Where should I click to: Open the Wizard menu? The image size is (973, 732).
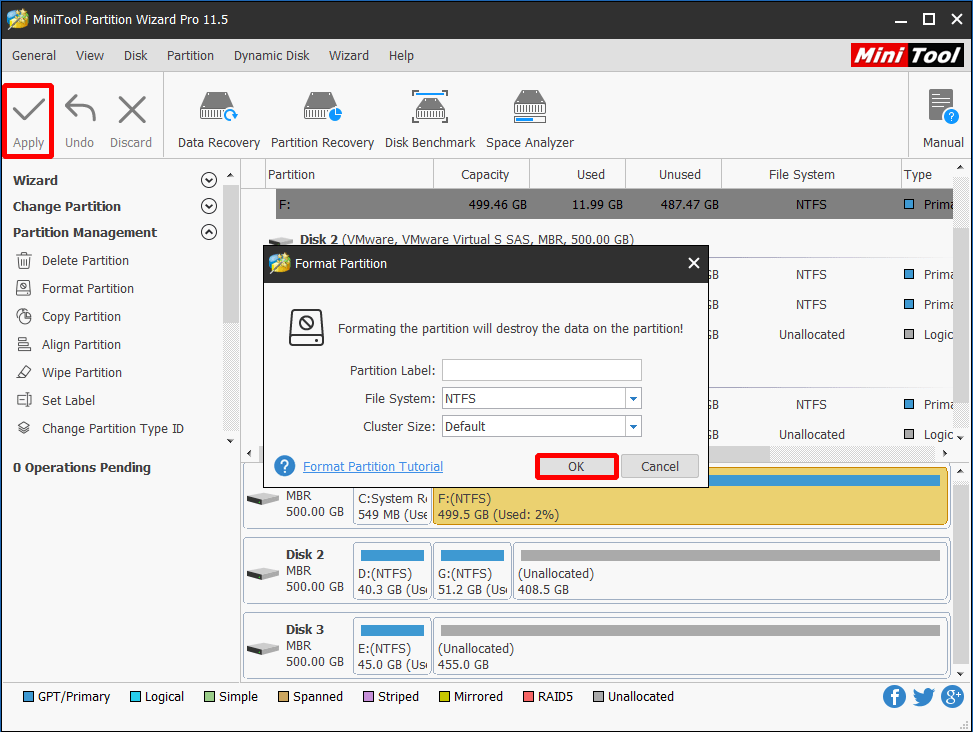pyautogui.click(x=348, y=55)
